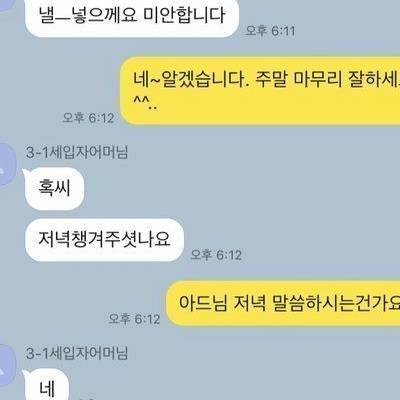Click 오후 6:12 timestamp beside 네~알겠습니다 bubble
Image resolution: width=400 pixels, height=400 pixels.
point(88,118)
